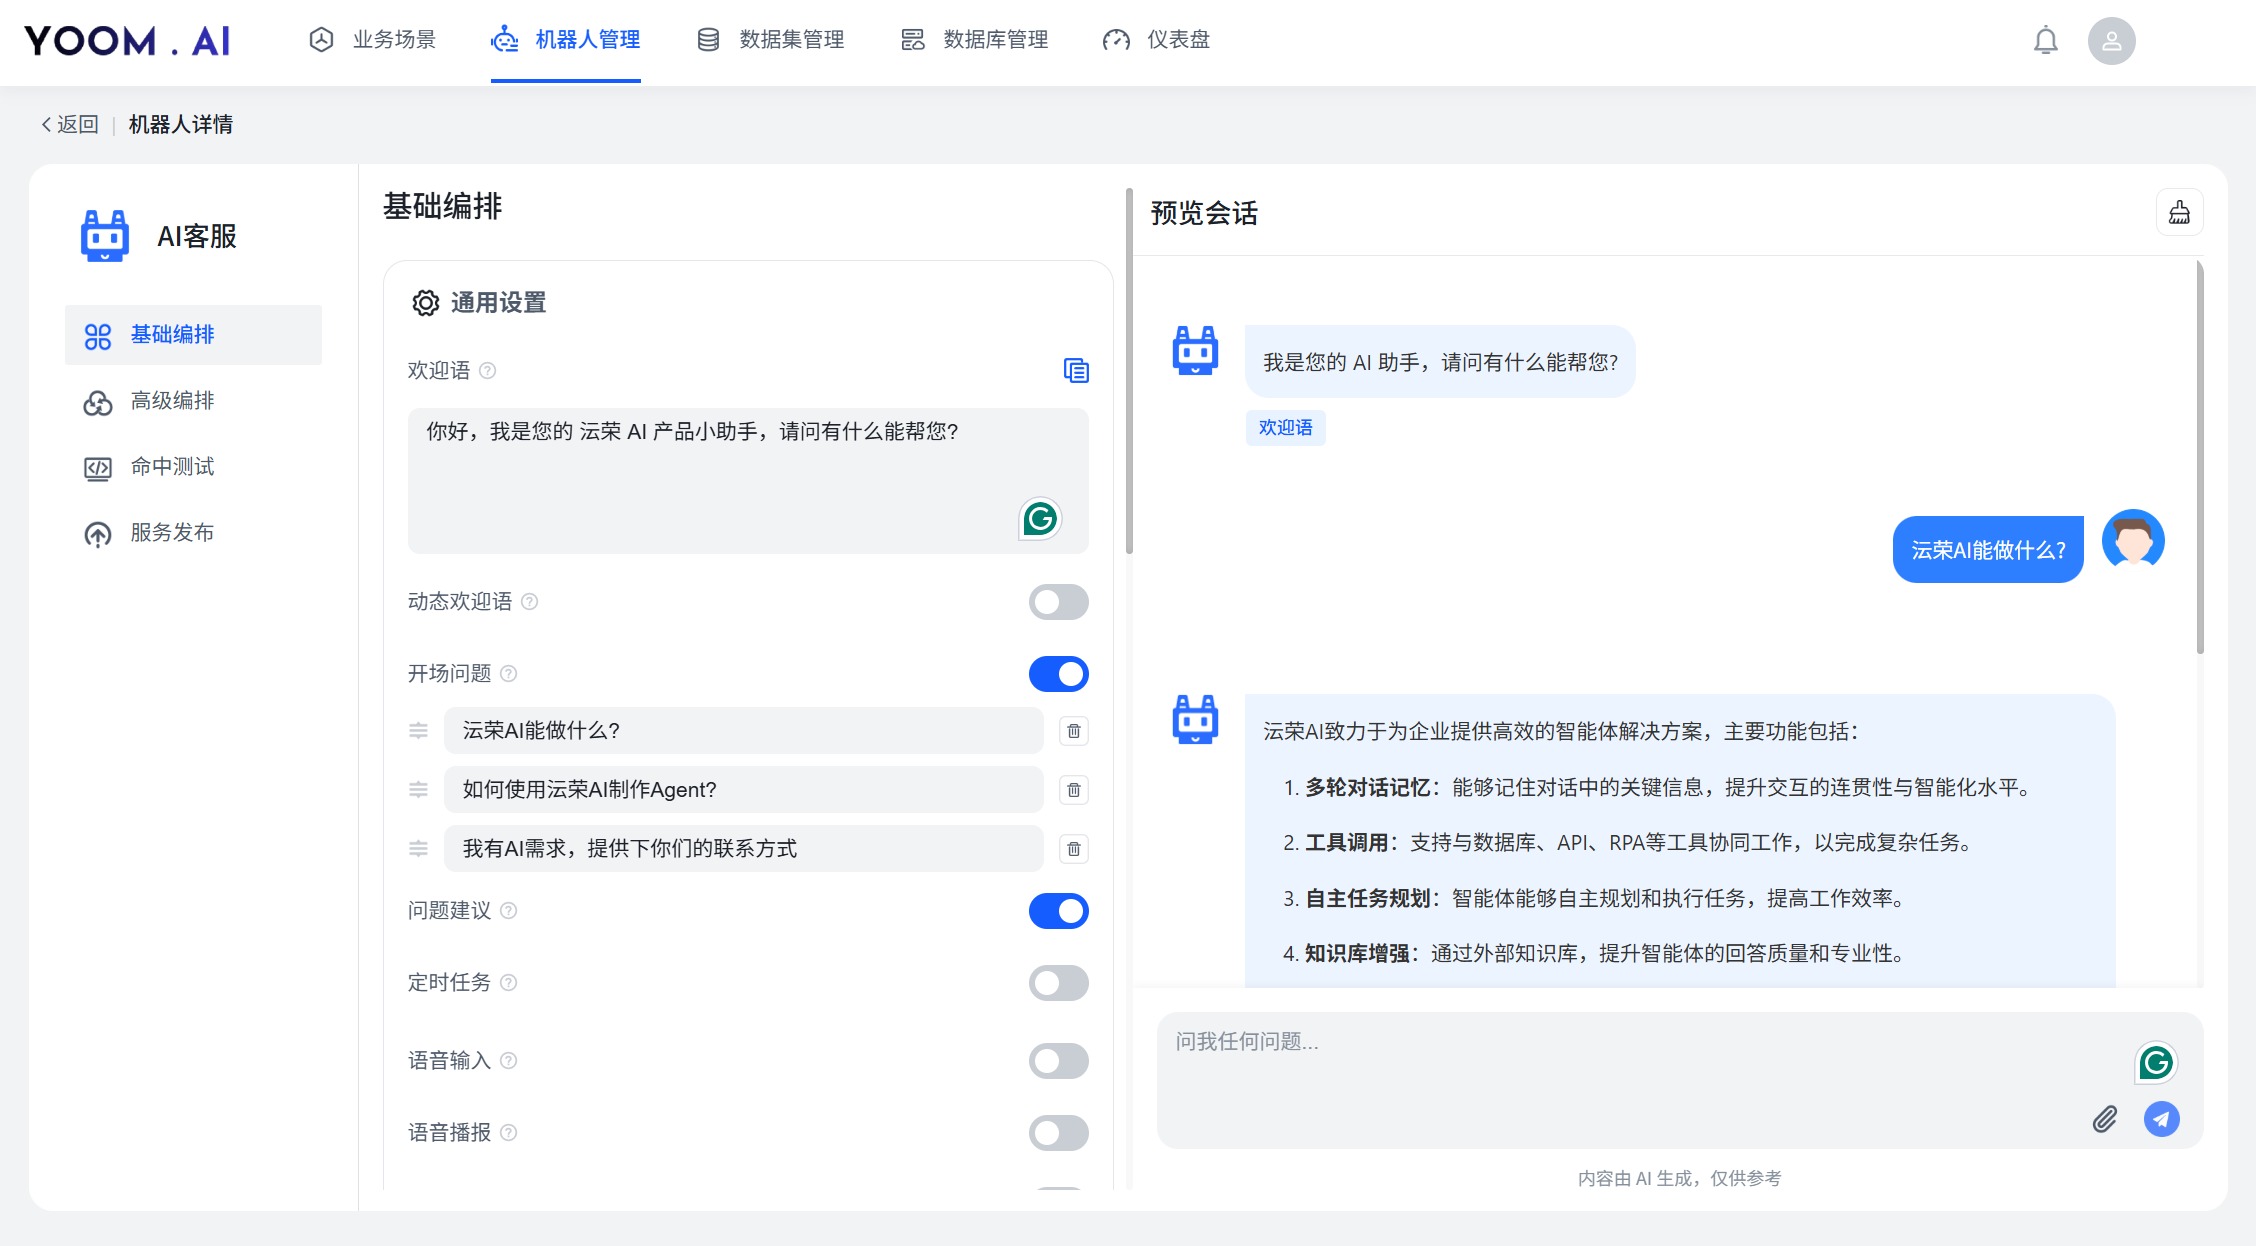Open the 数据集管理 section

point(790,40)
